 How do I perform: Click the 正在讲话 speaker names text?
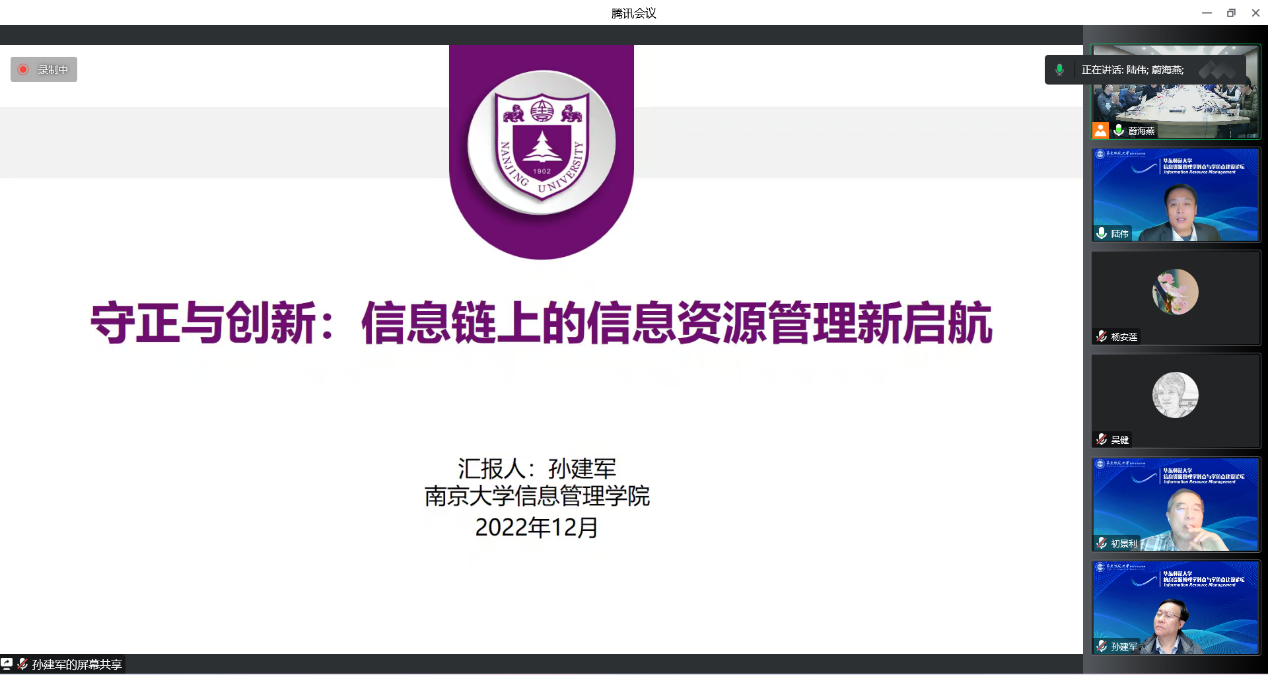click(x=1132, y=70)
